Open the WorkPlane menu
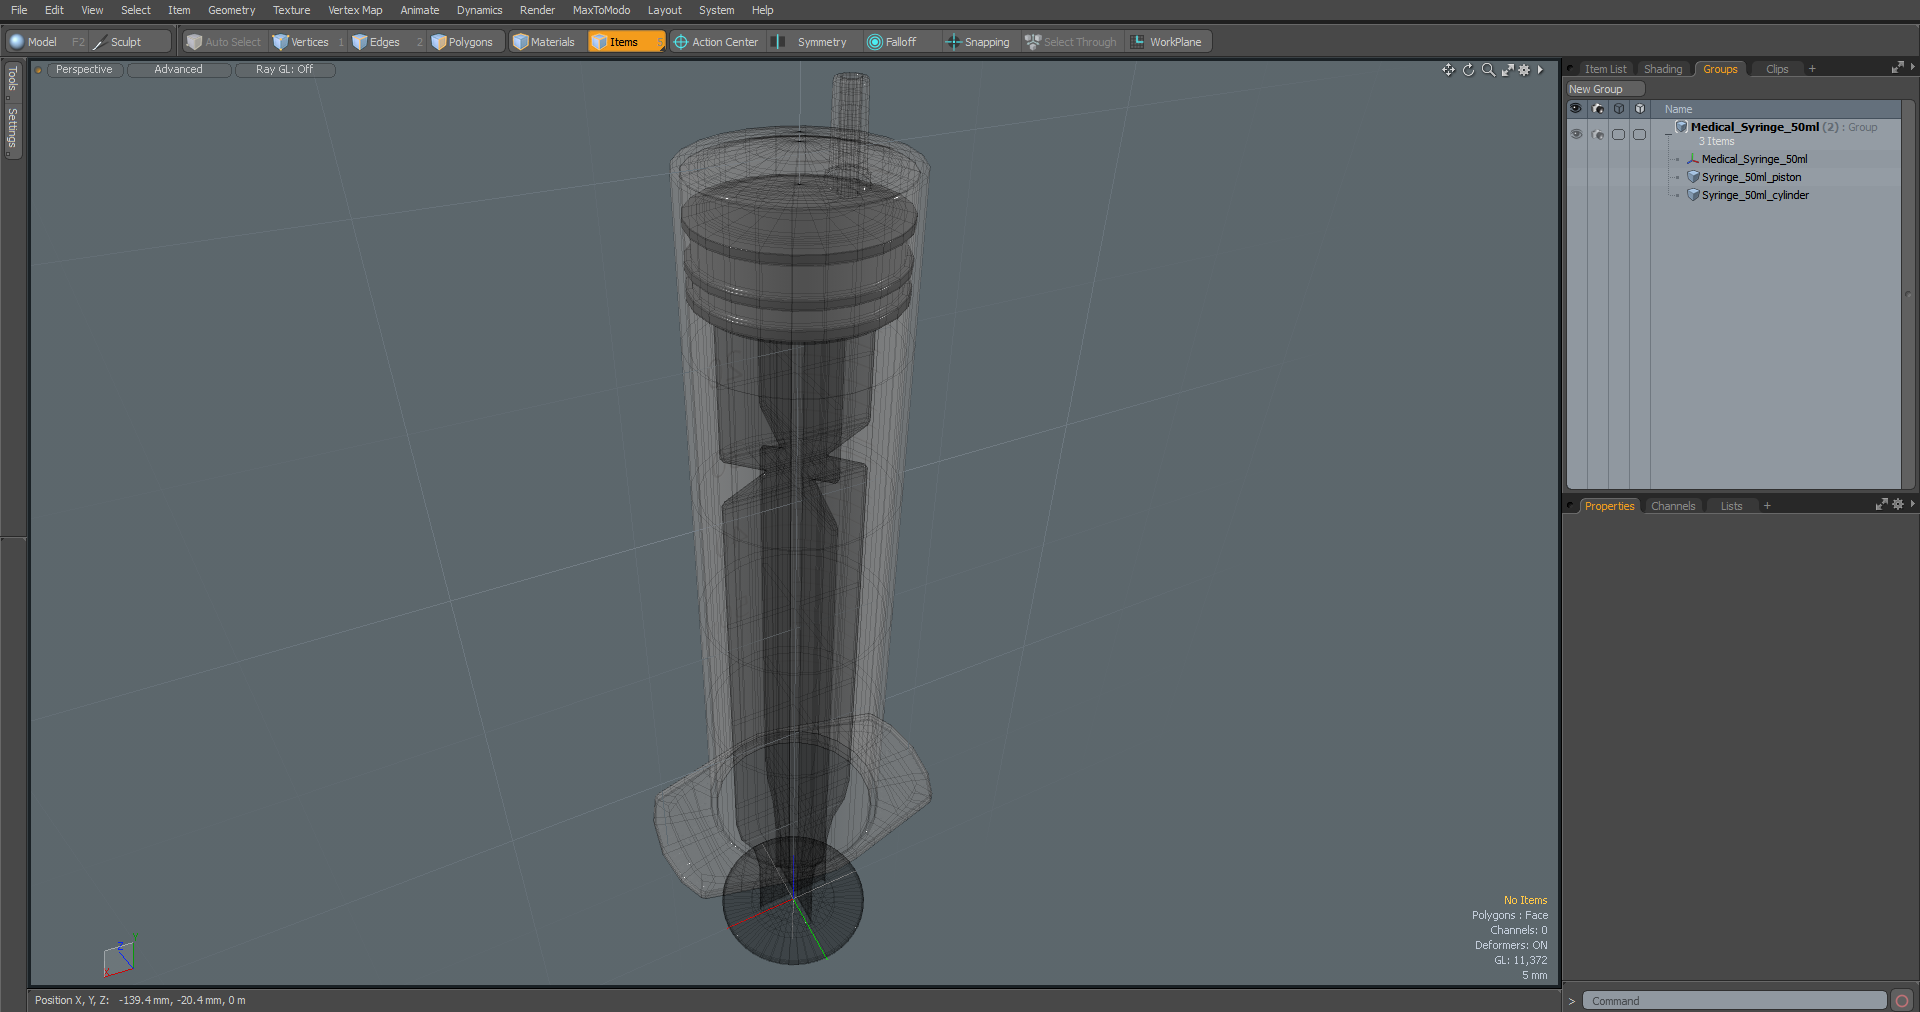 point(1167,42)
